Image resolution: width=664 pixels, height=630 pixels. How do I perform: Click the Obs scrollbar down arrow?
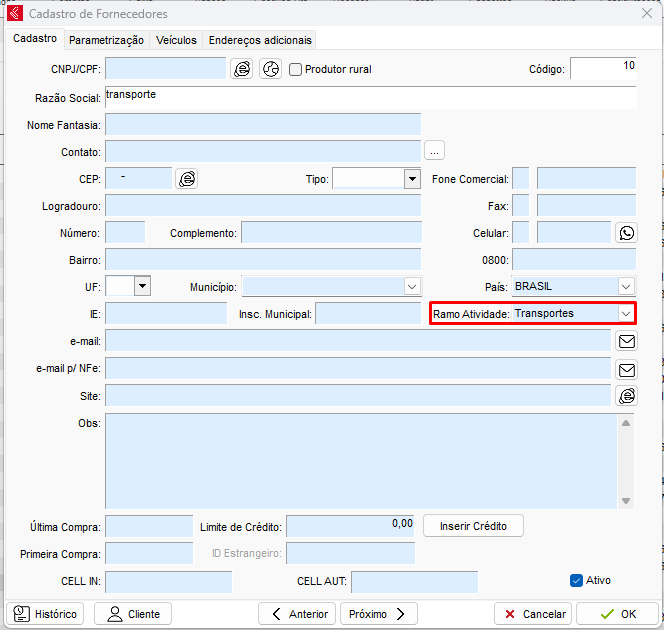(x=626, y=501)
